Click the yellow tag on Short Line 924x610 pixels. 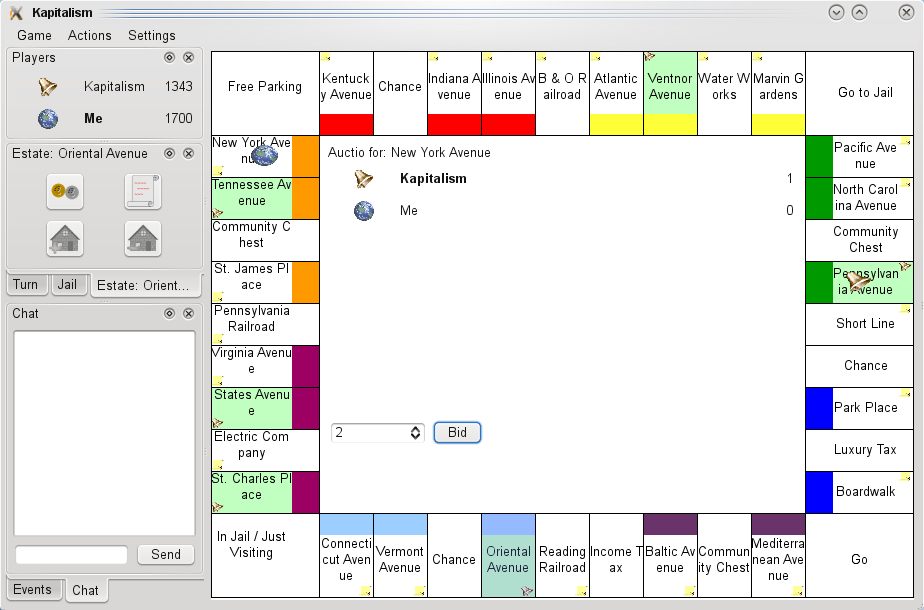[x=906, y=309]
